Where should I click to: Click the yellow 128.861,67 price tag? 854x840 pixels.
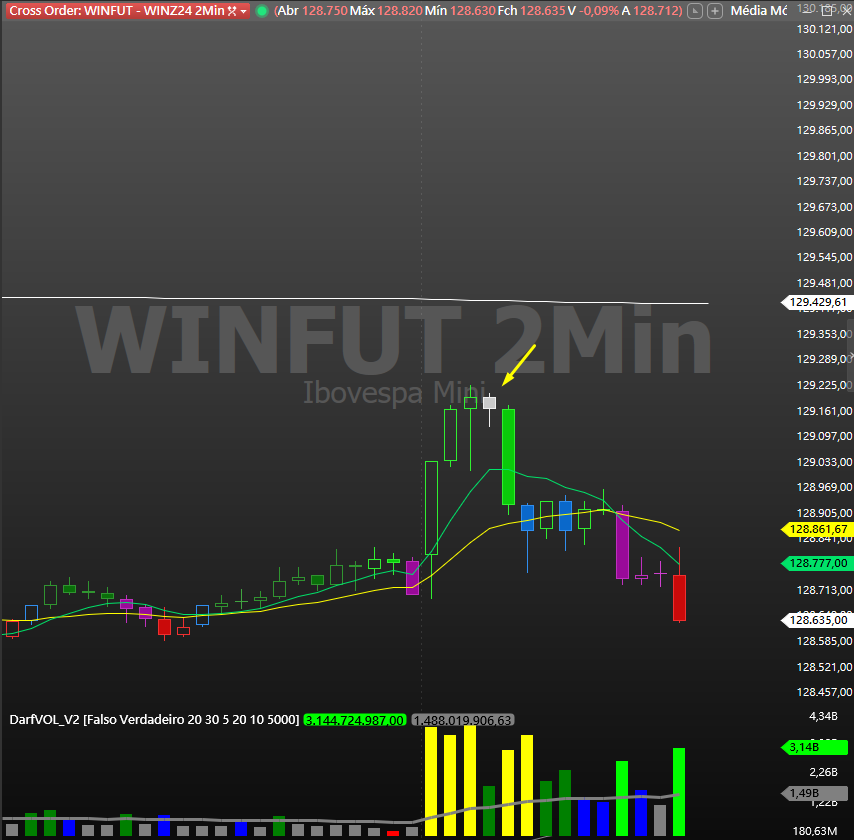click(x=816, y=529)
